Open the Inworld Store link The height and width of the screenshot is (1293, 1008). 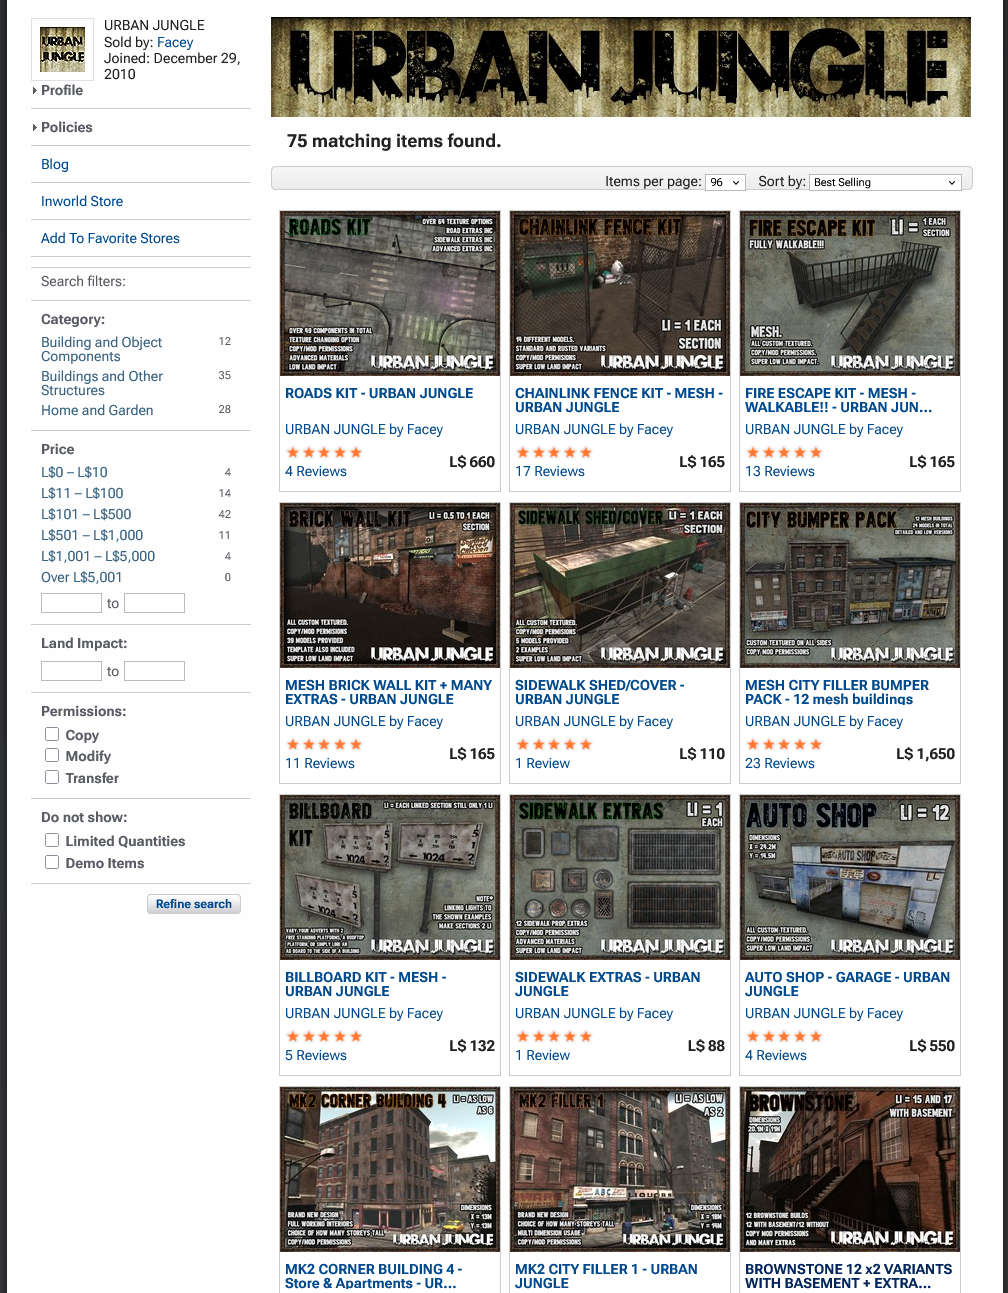coord(82,201)
